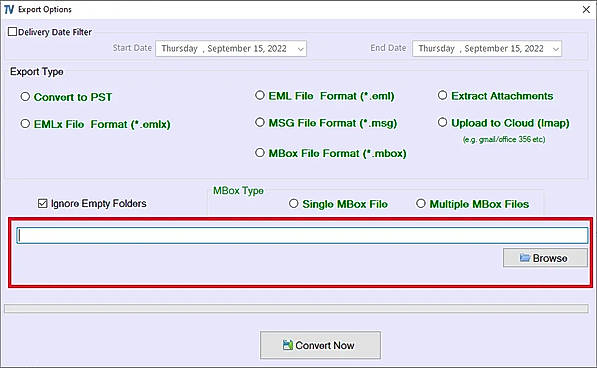Click 'Export Type' group label
The image size is (597, 368).
37,72
